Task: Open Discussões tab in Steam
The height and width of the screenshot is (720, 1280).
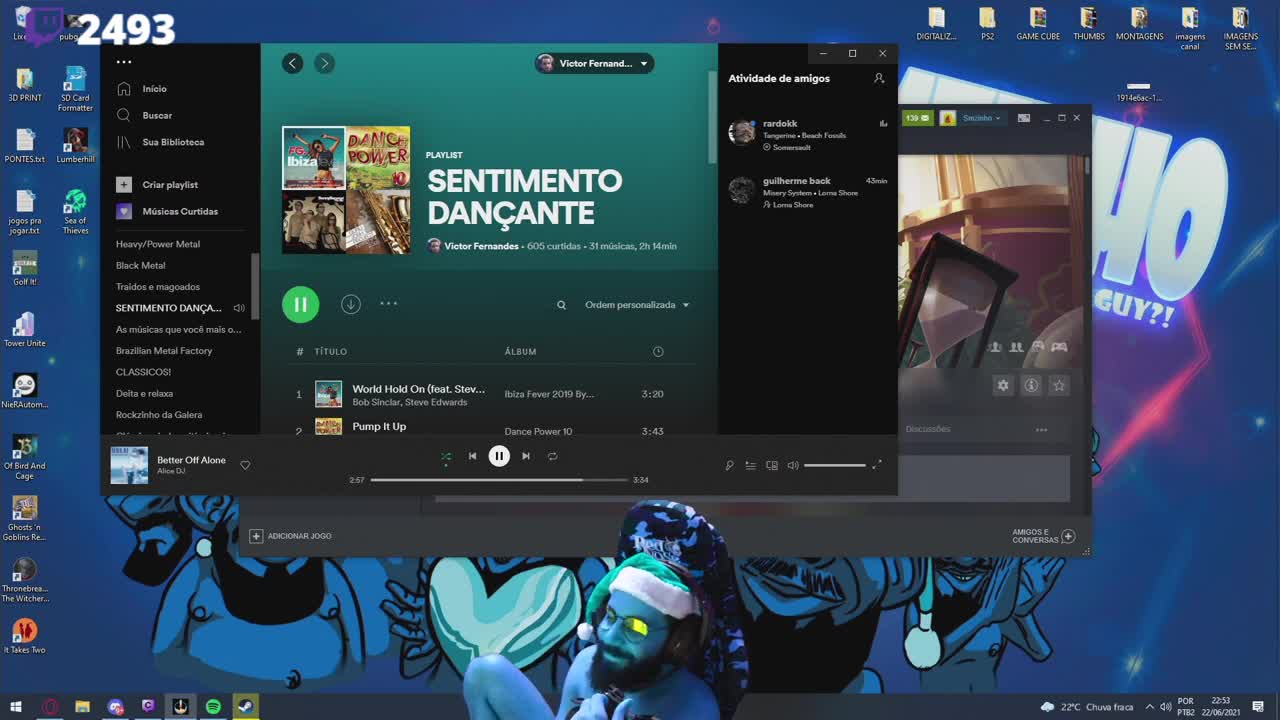Action: pos(928,429)
